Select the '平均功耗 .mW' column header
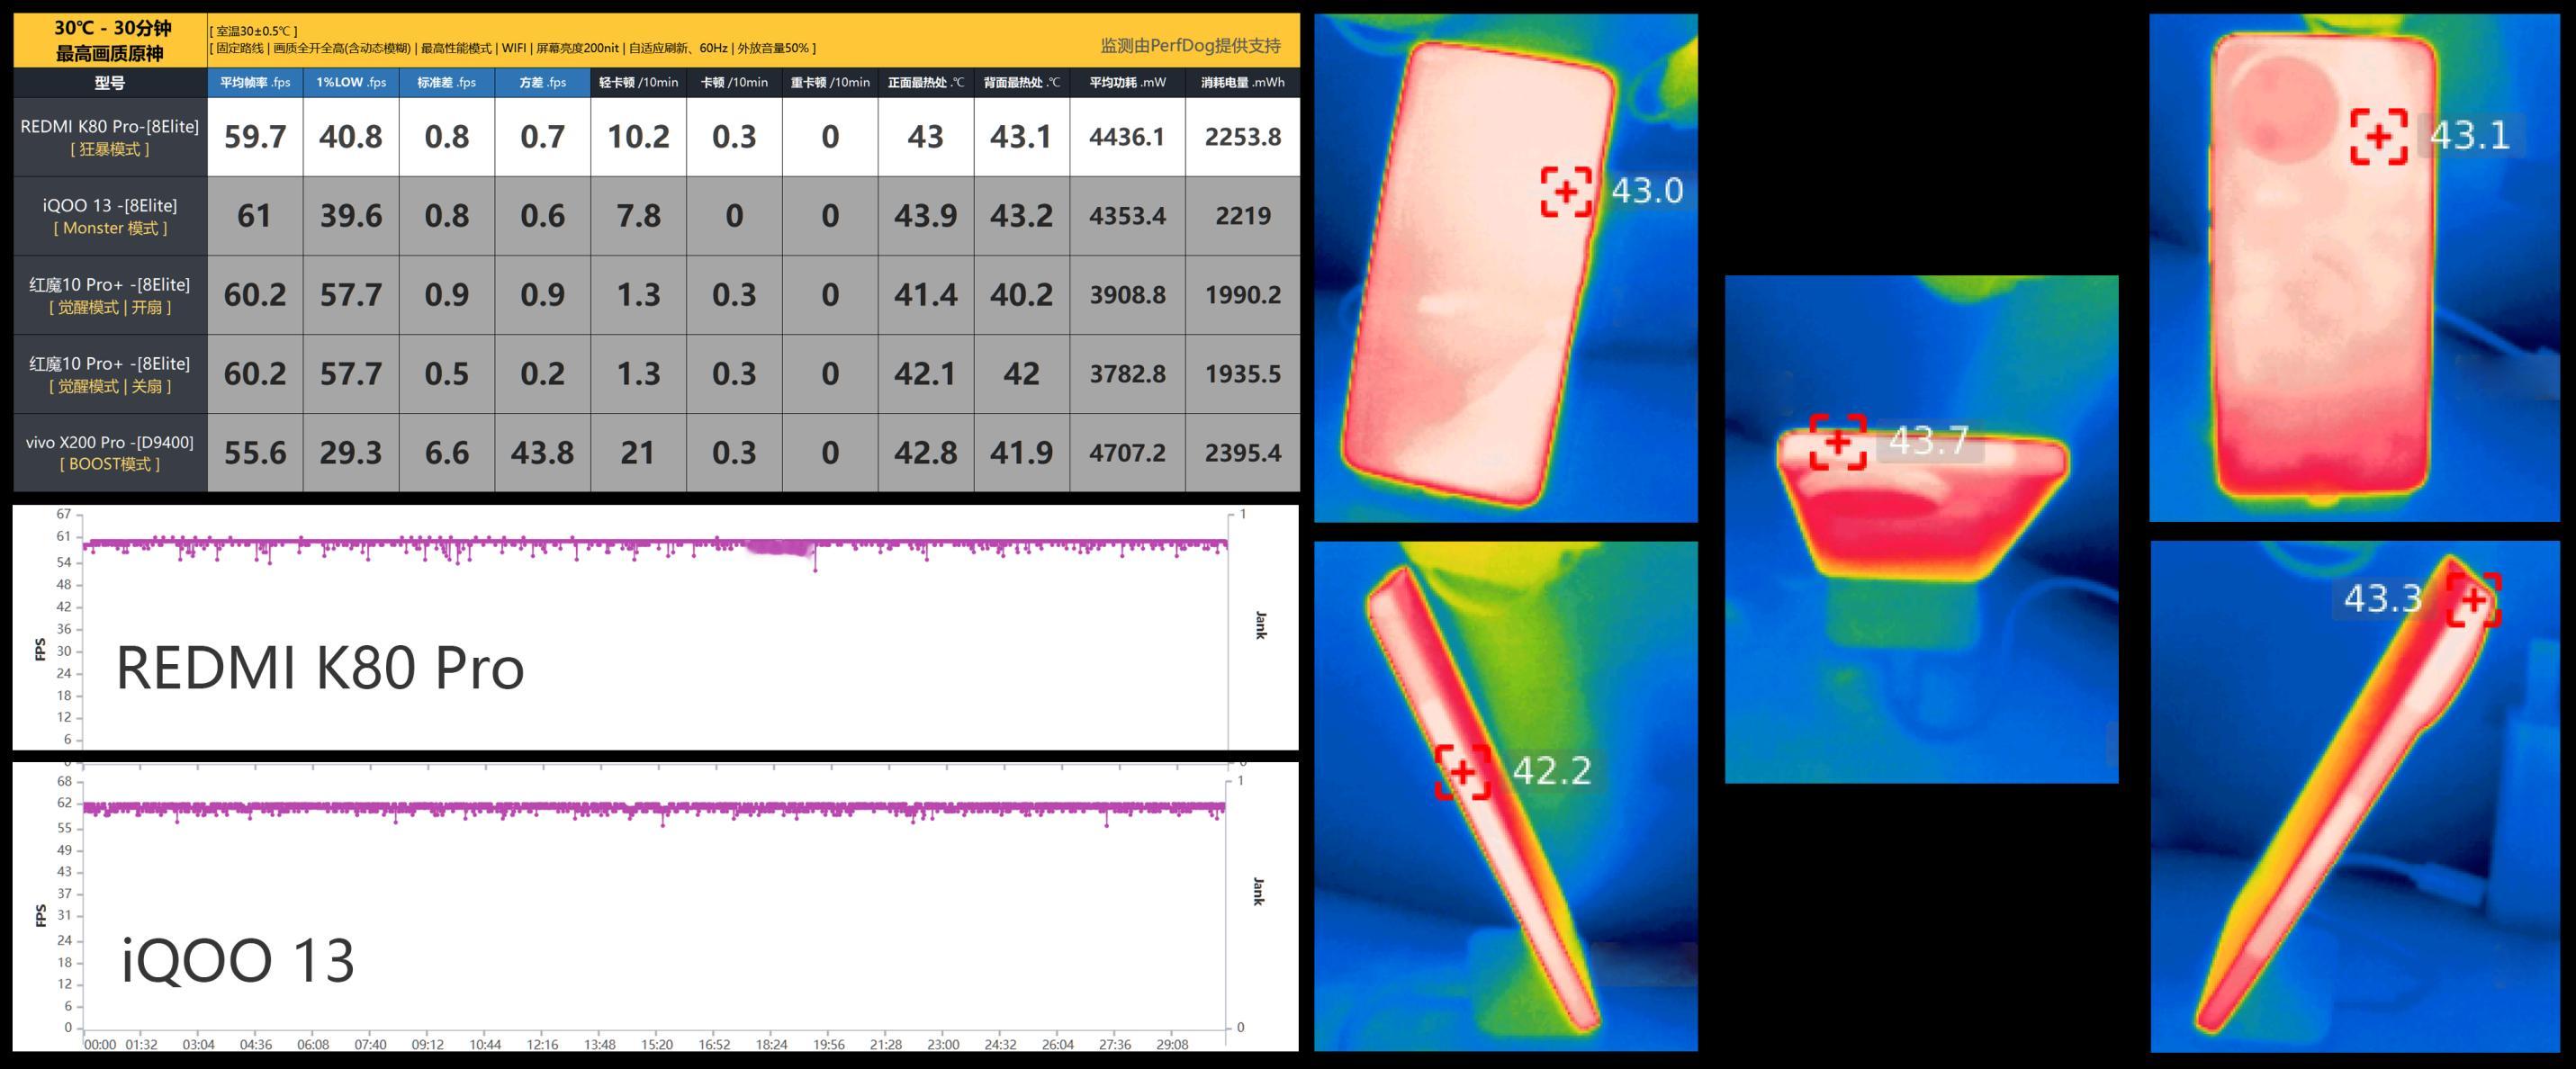Viewport: 2576px width, 1069px height. click(1127, 83)
